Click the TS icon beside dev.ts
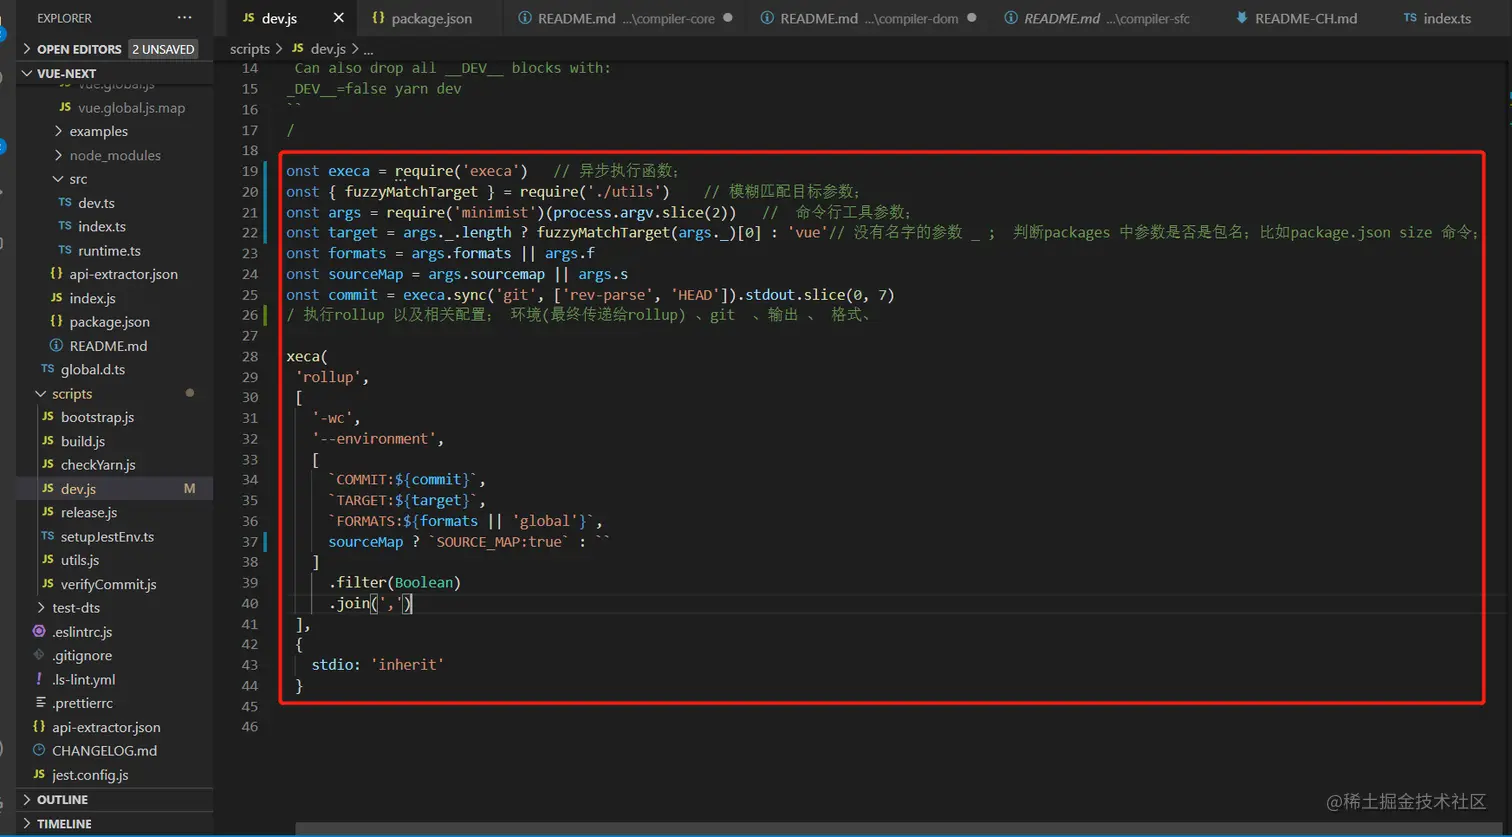Screen dimensions: 1512x837 pos(65,203)
